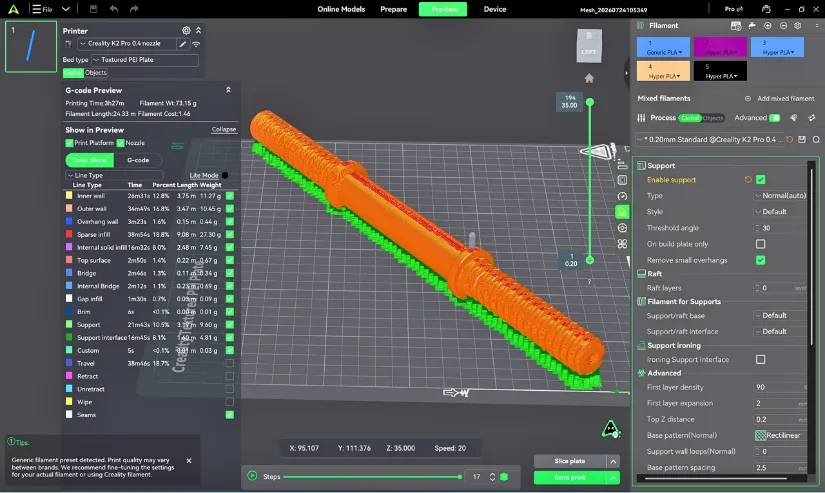
Task: Reset the process preset with orange arrow
Action: (x=789, y=139)
